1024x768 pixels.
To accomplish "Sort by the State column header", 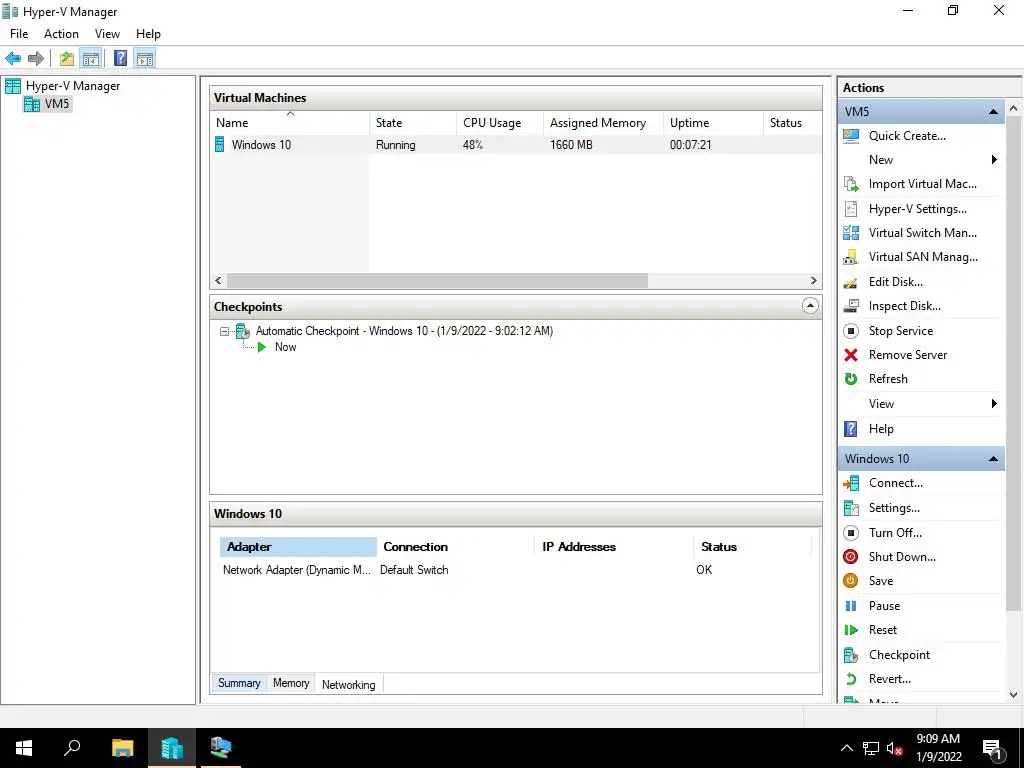I will point(413,123).
